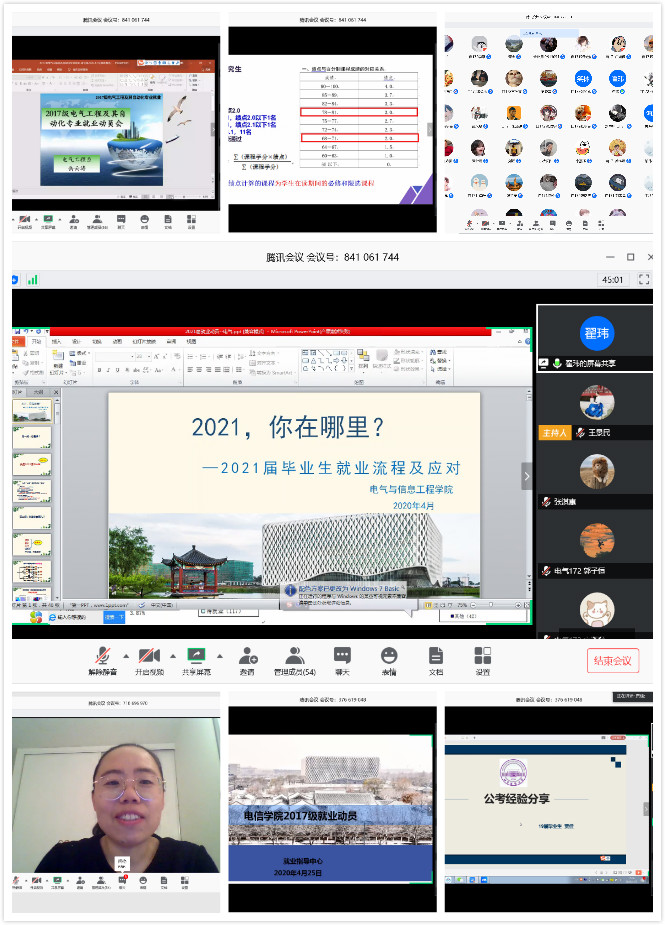Click the red 结束会议 button

(612, 661)
